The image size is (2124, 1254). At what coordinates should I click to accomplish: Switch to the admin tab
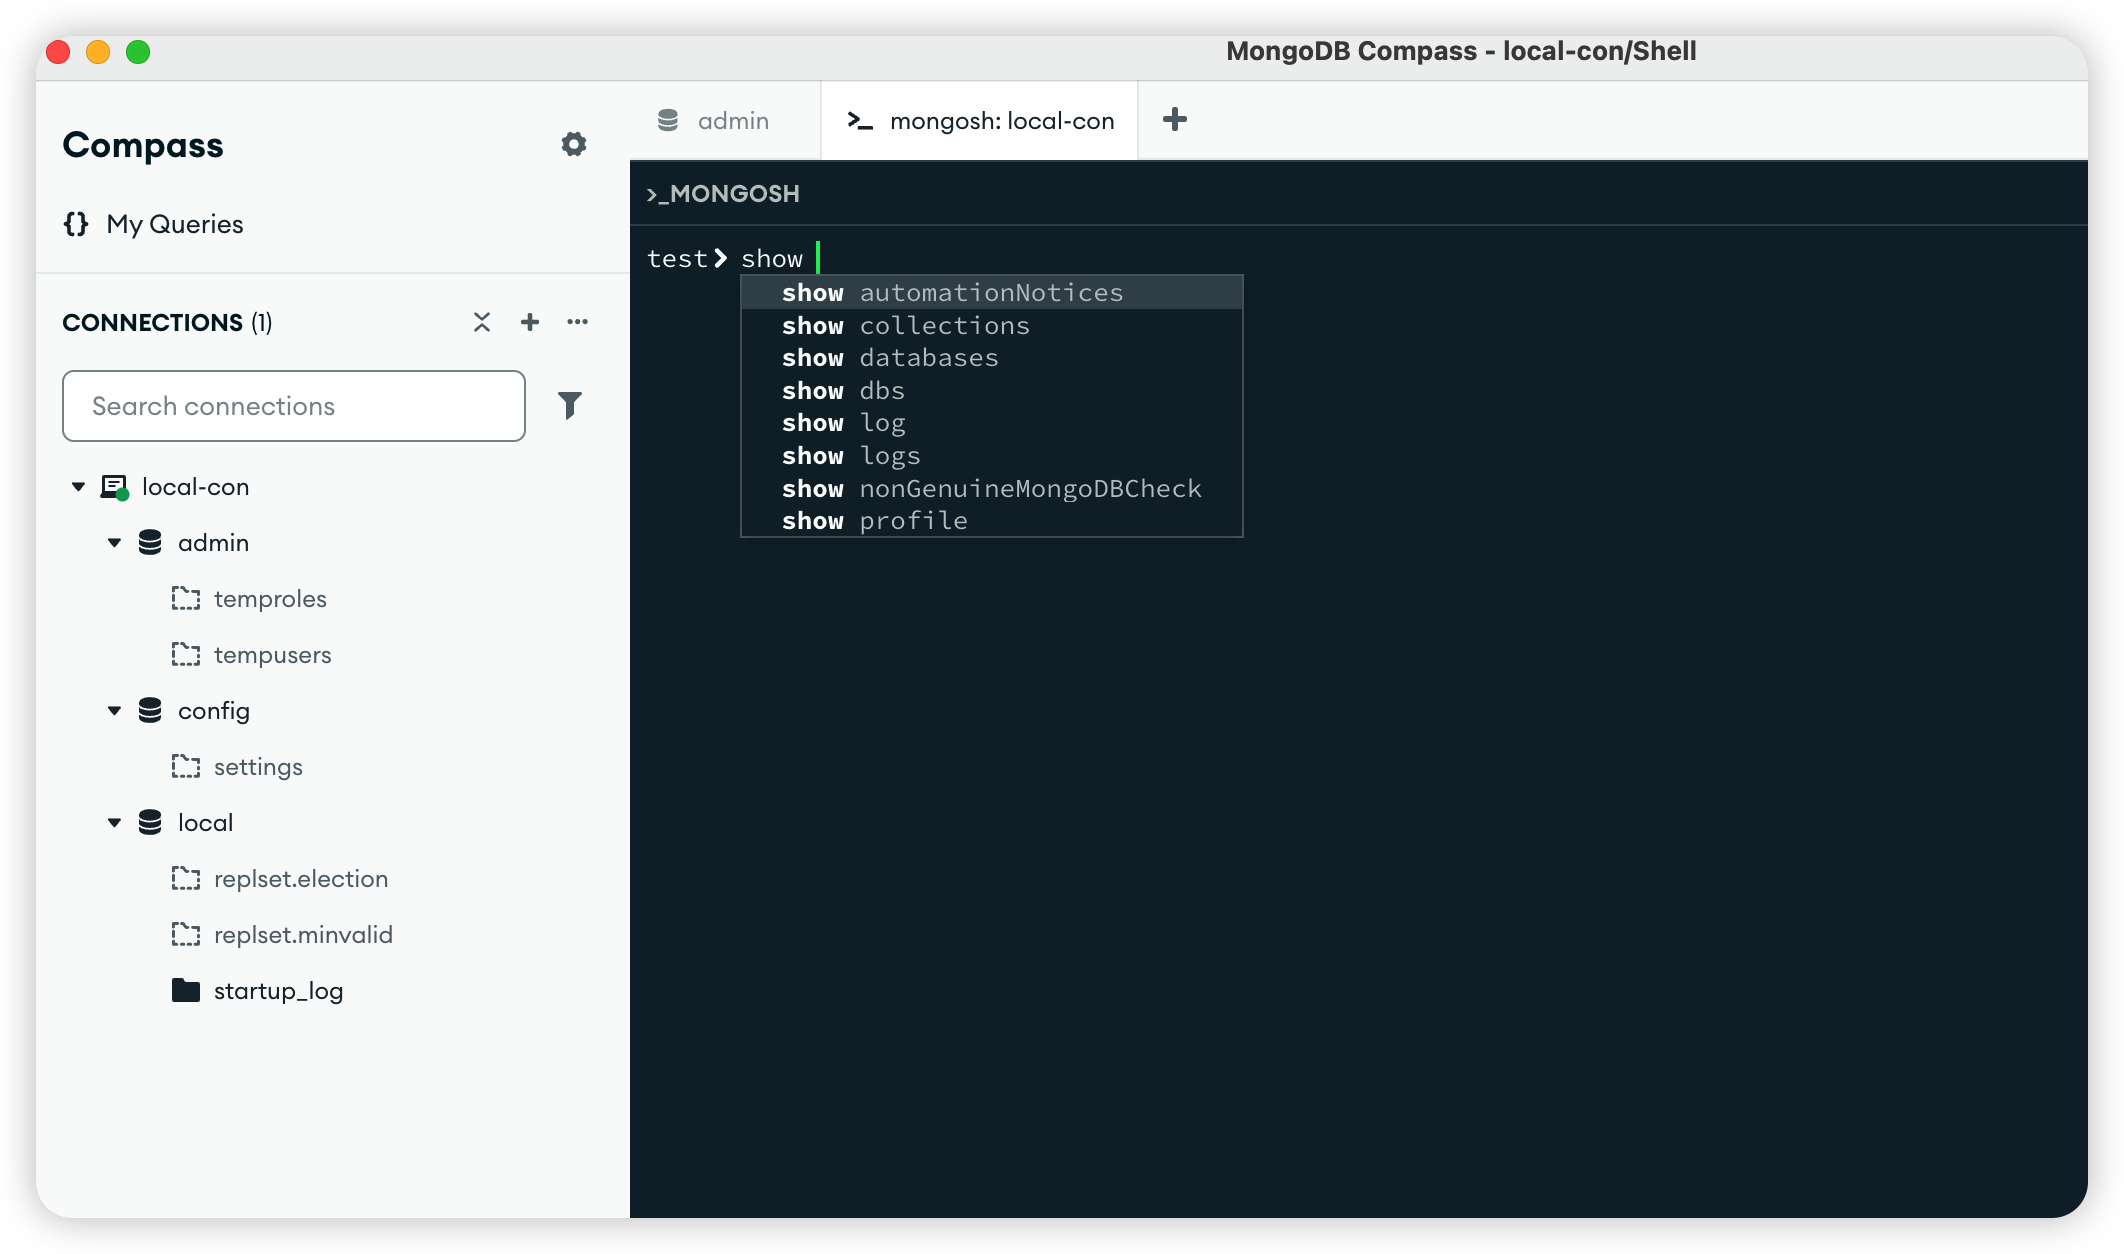tap(714, 121)
